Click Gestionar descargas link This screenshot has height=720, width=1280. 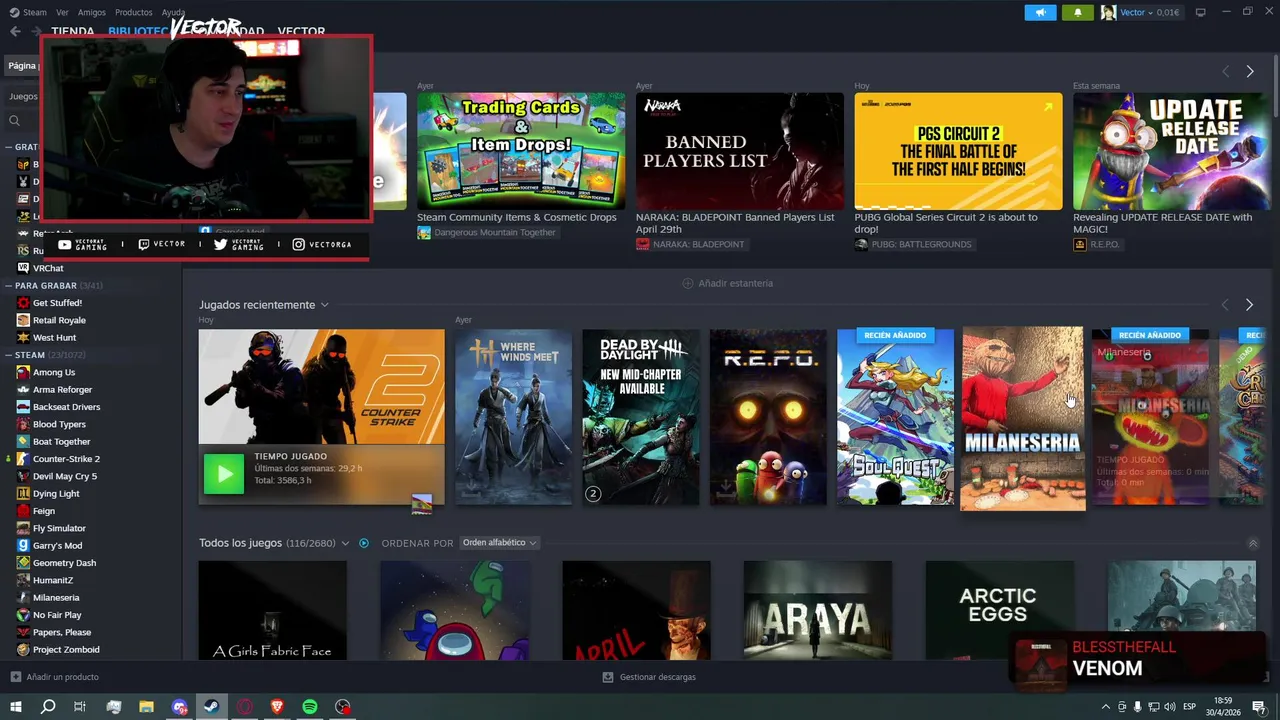coord(649,677)
